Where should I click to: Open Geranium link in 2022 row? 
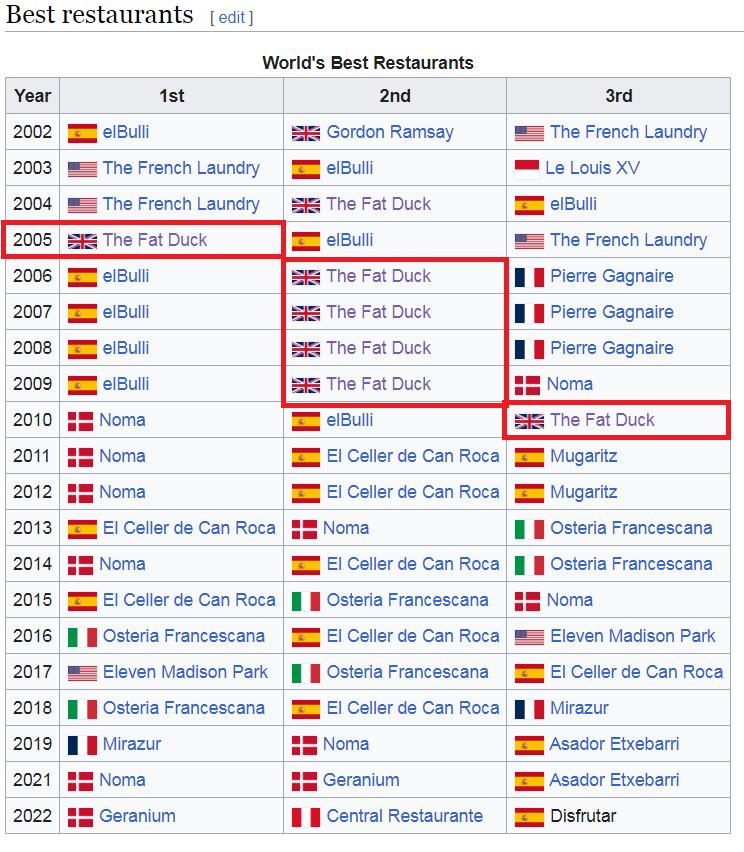137,816
